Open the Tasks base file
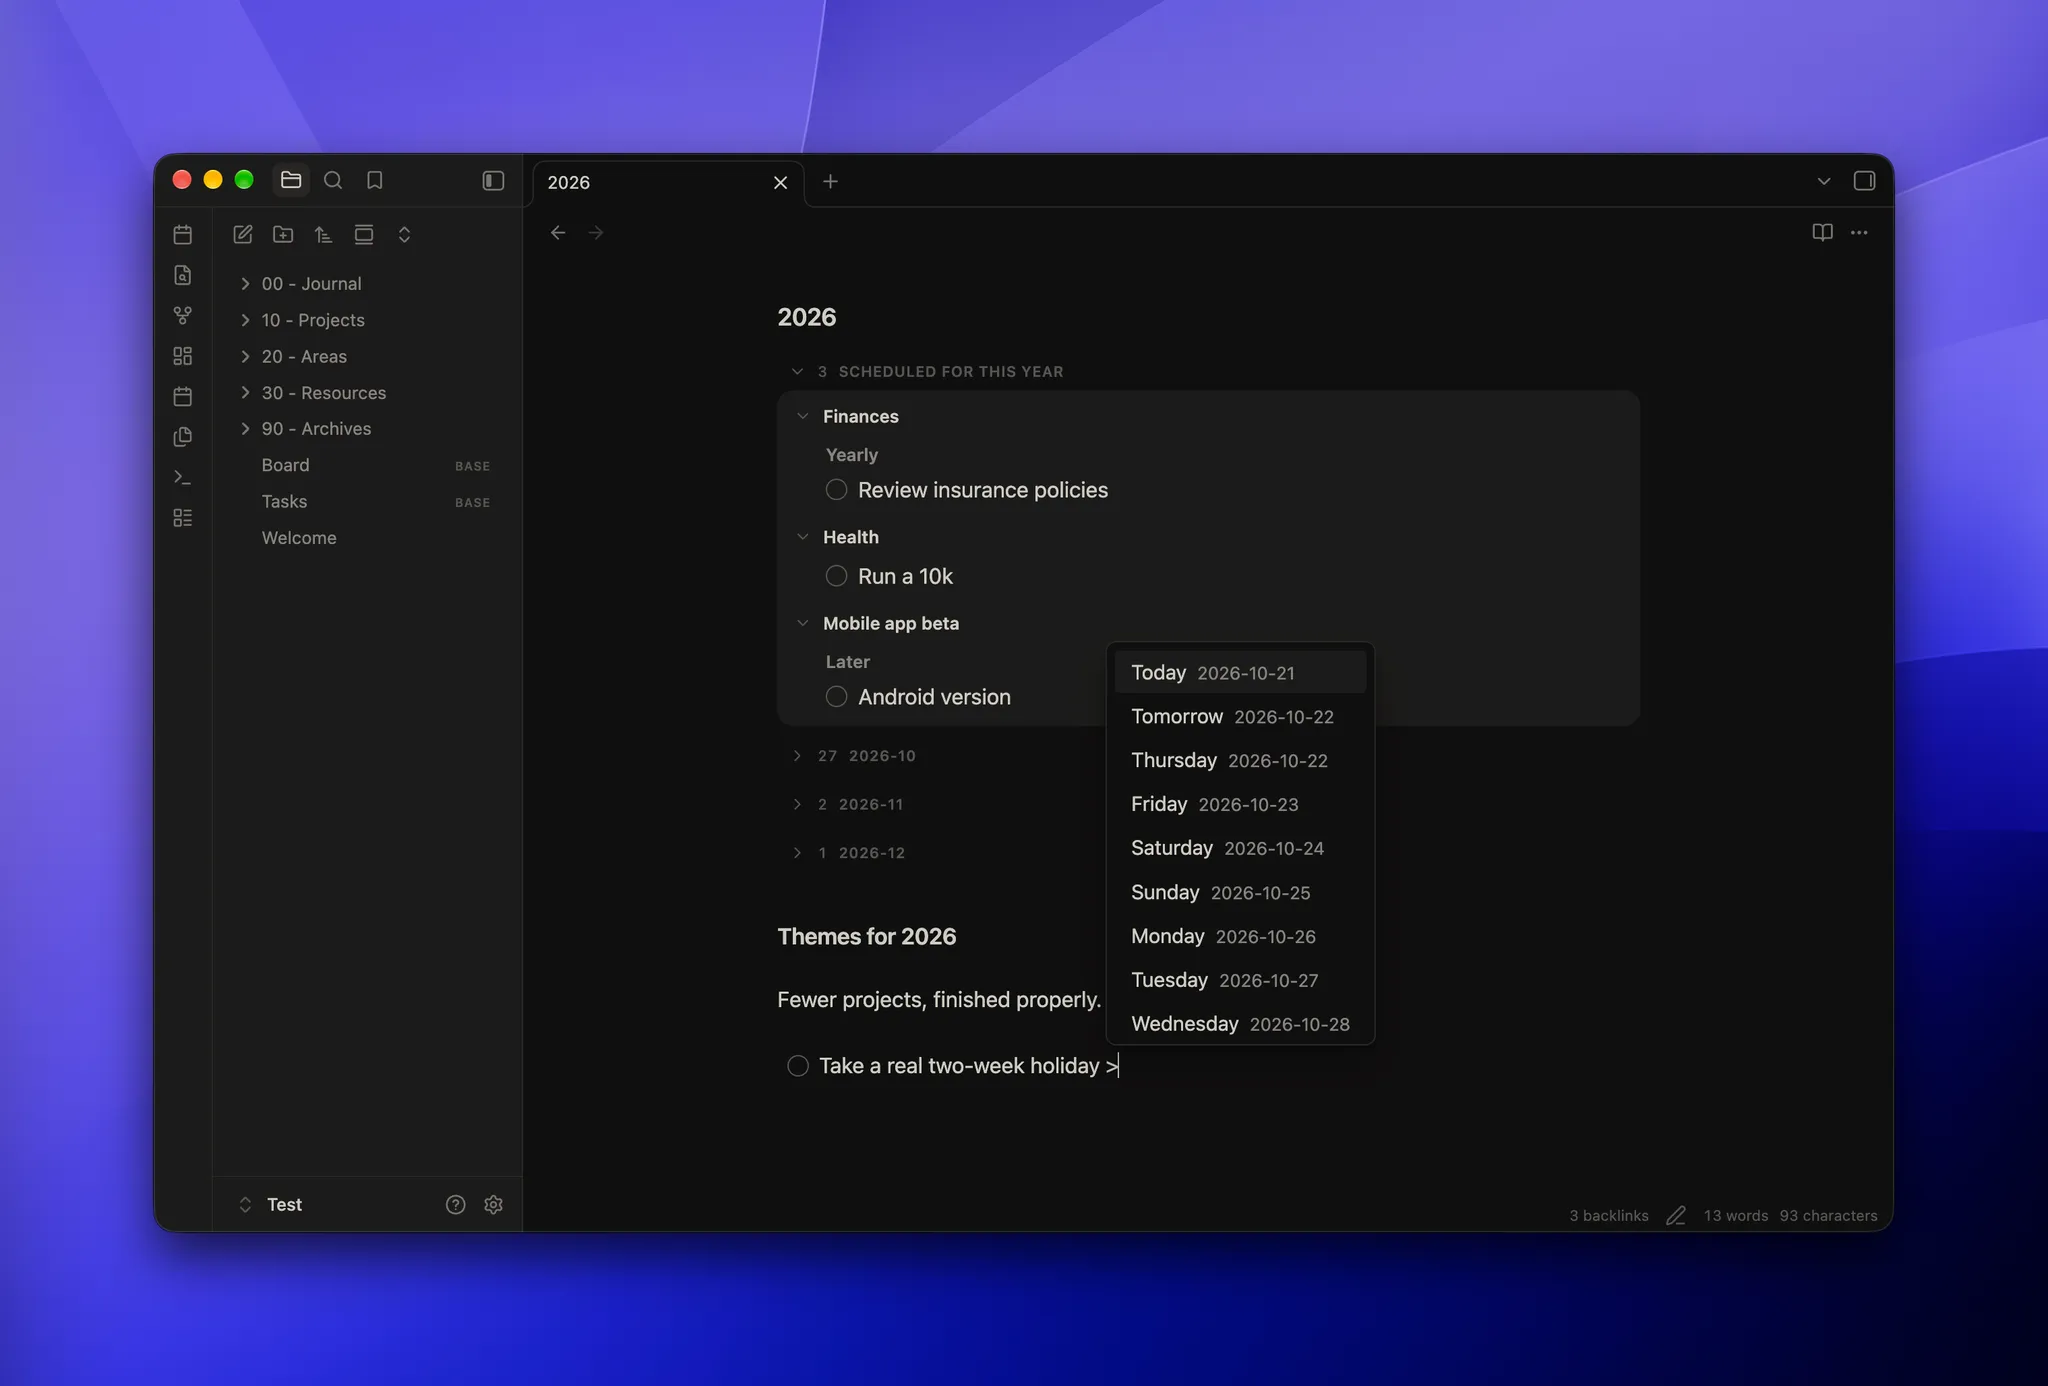Viewport: 2048px width, 1386px height. coord(367,502)
